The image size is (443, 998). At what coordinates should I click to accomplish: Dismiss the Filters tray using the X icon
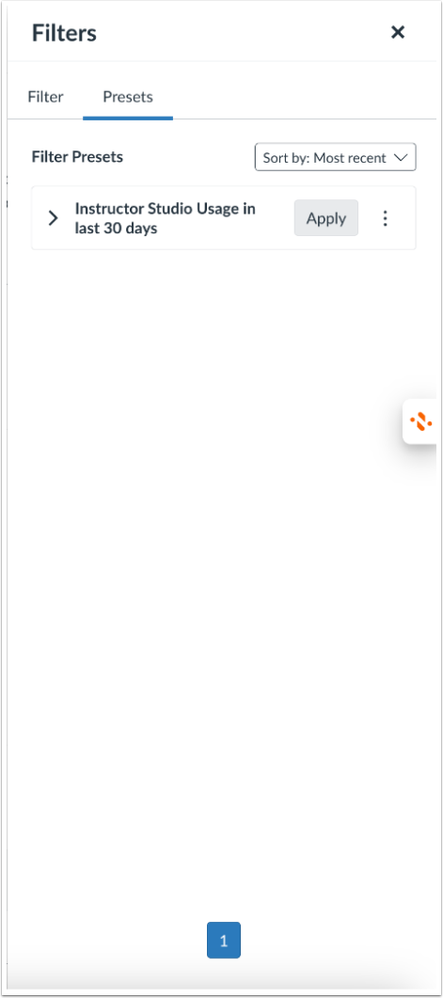click(x=398, y=32)
